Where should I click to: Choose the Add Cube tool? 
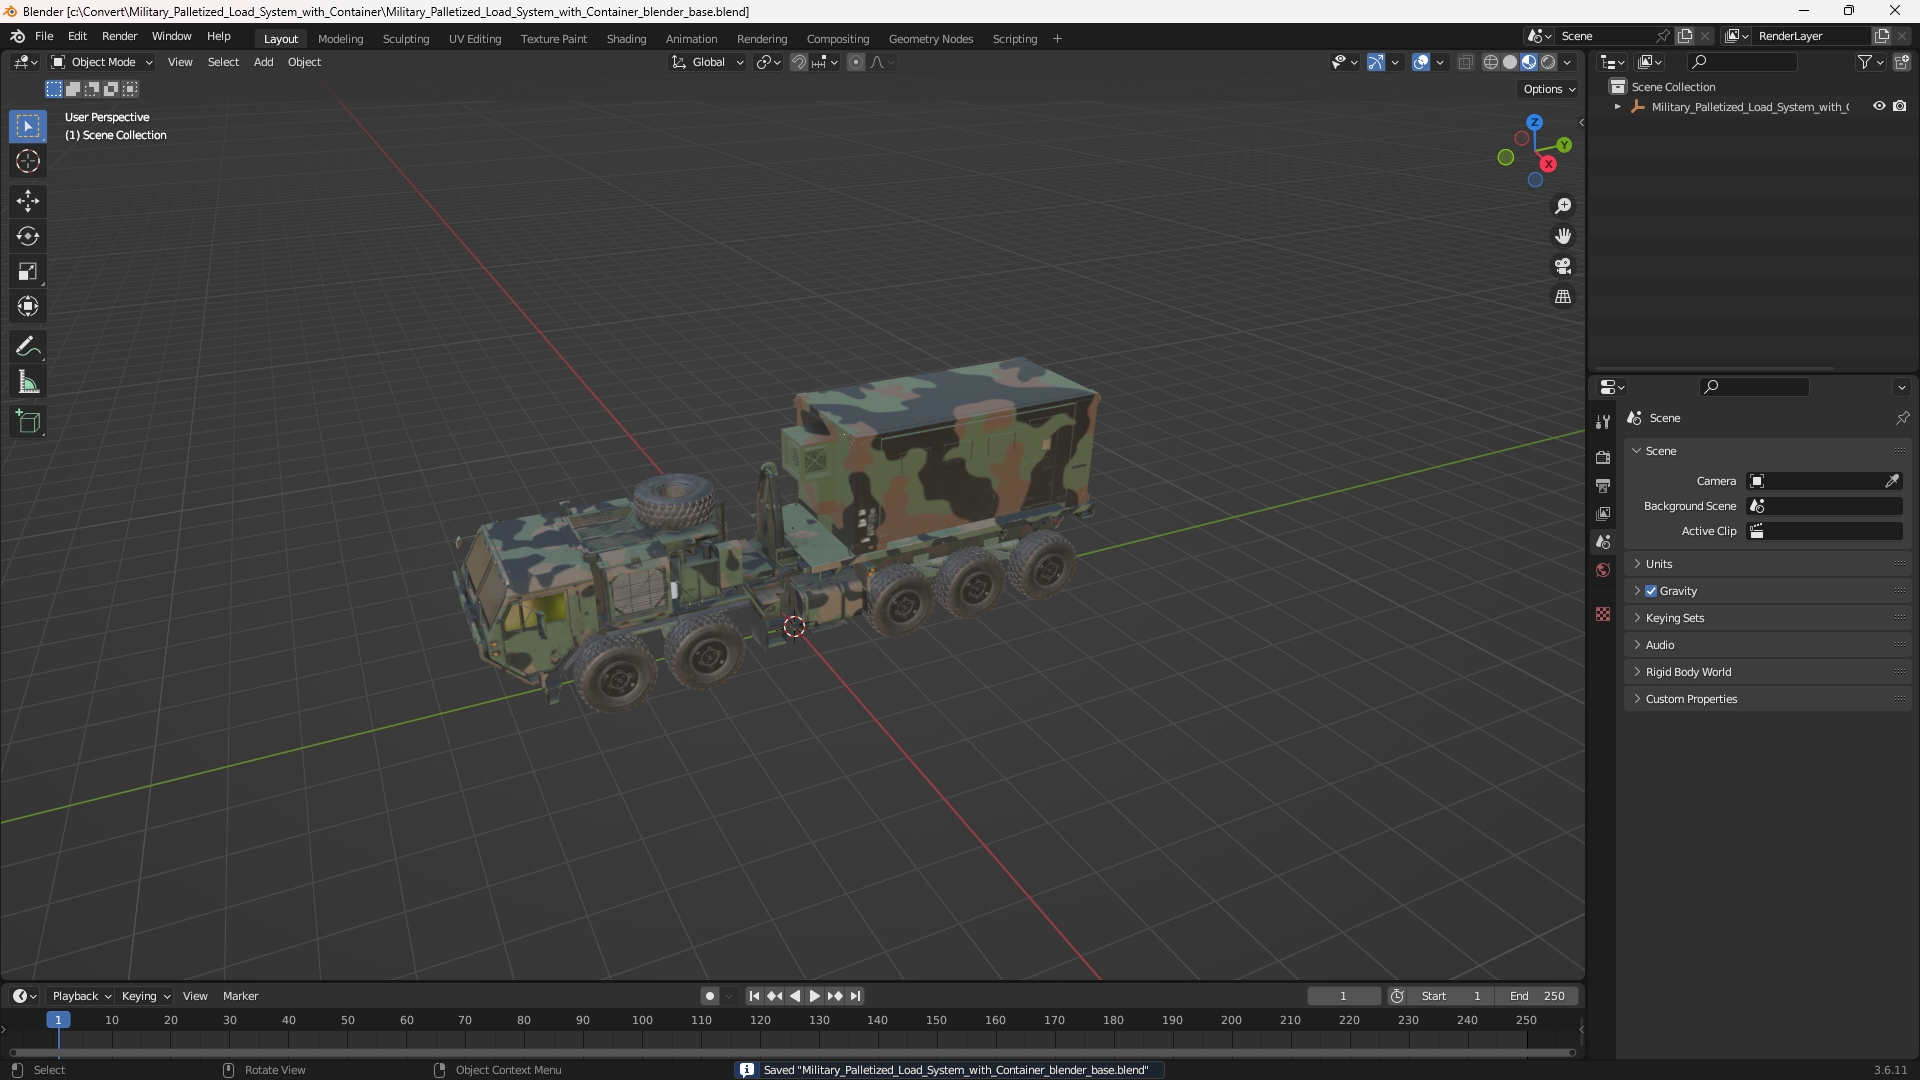click(28, 422)
